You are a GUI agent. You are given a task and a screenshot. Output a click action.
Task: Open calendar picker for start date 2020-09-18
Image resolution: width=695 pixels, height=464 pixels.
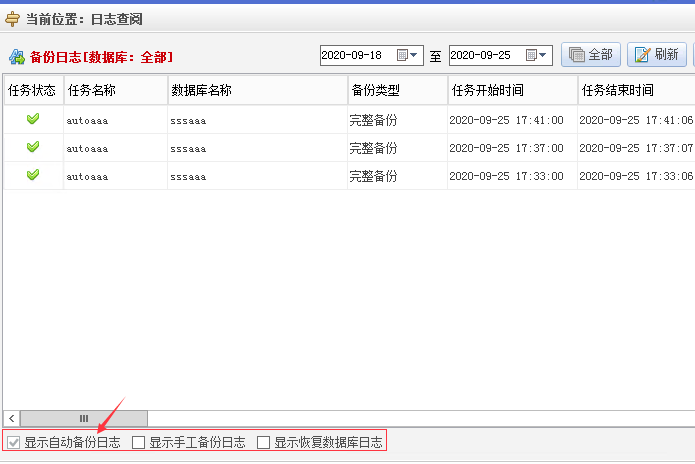pyautogui.click(x=403, y=56)
